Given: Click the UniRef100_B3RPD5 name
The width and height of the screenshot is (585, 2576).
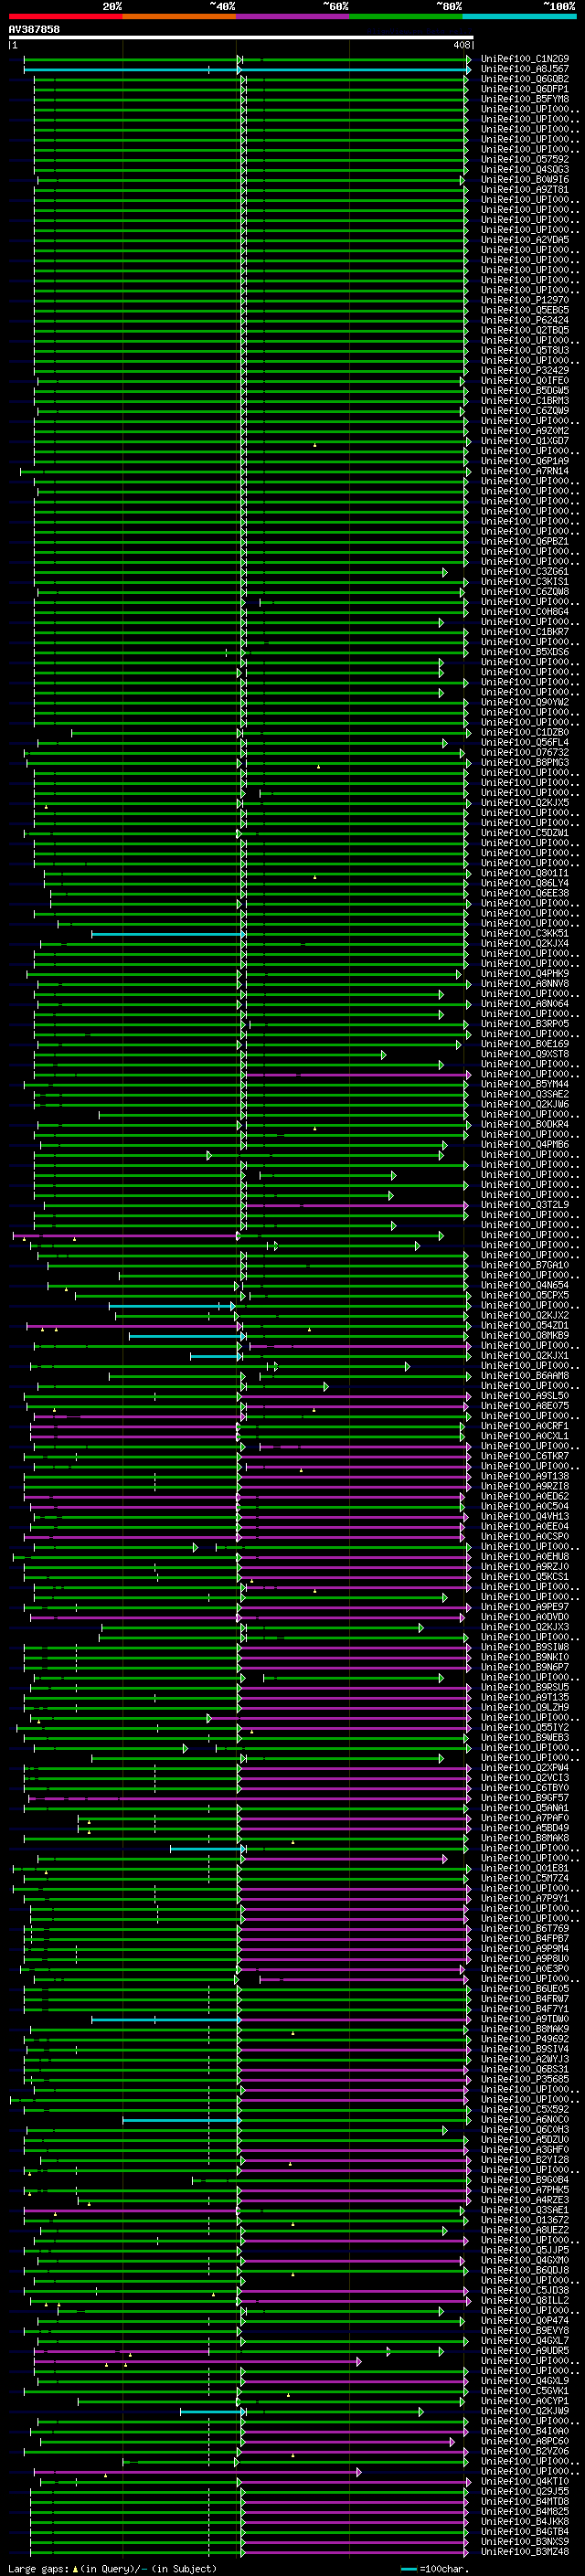Looking at the screenshot, I should [525, 1024].
